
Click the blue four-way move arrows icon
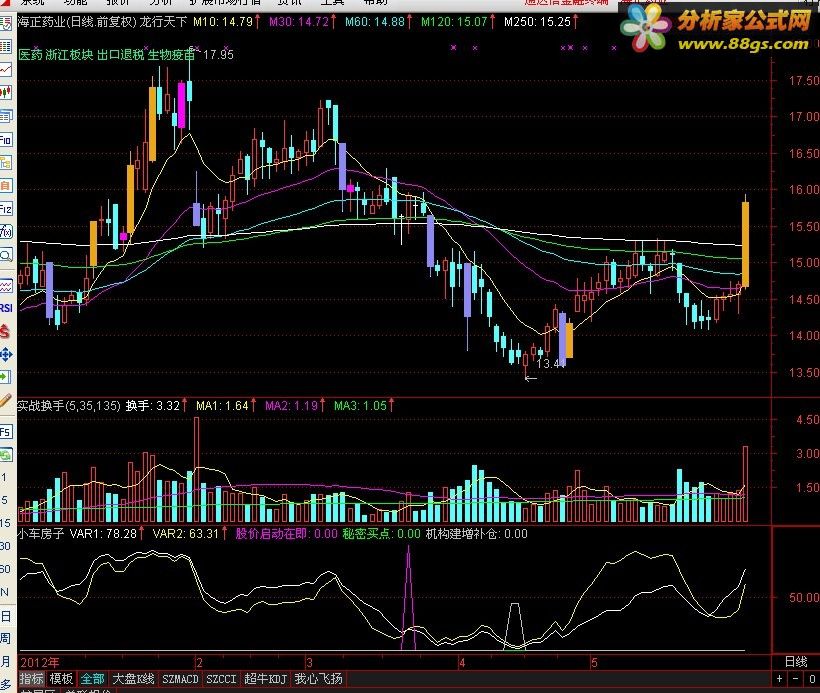click(5, 355)
